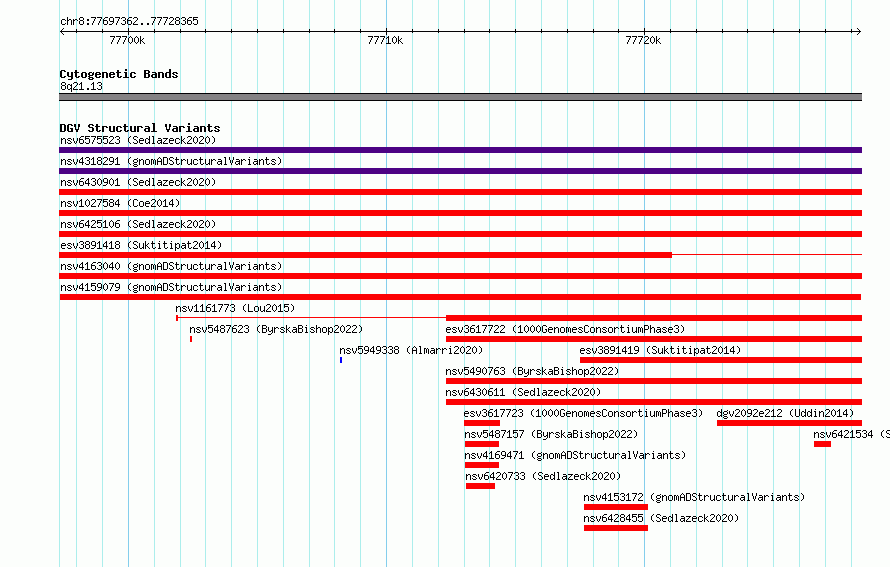Click the nsv1027584 (Coe2014) label

point(120,203)
